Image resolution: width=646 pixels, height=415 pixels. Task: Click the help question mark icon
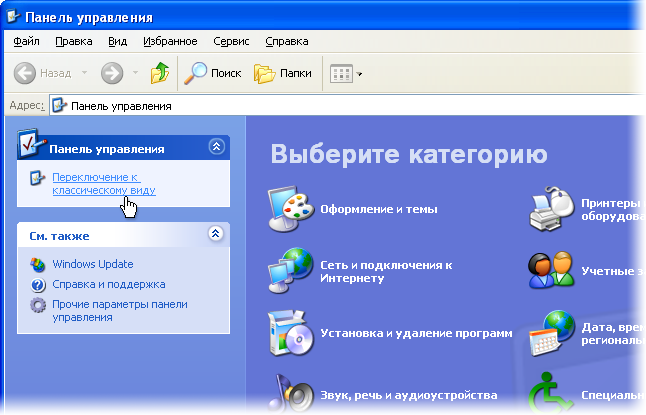pos(38,285)
